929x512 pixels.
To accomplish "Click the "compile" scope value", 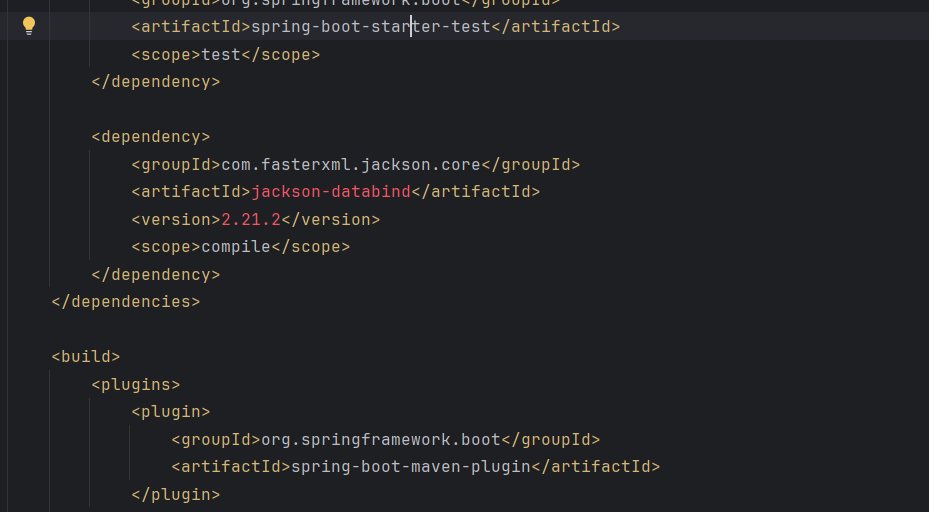I will 235,247.
